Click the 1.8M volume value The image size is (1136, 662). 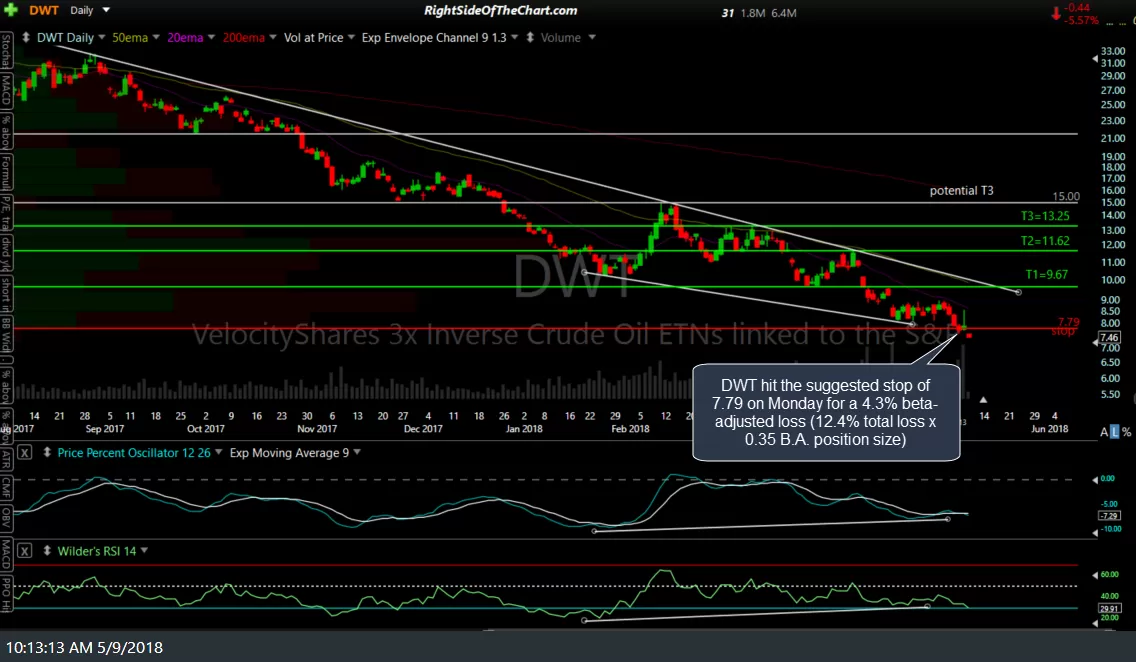pyautogui.click(x=753, y=12)
